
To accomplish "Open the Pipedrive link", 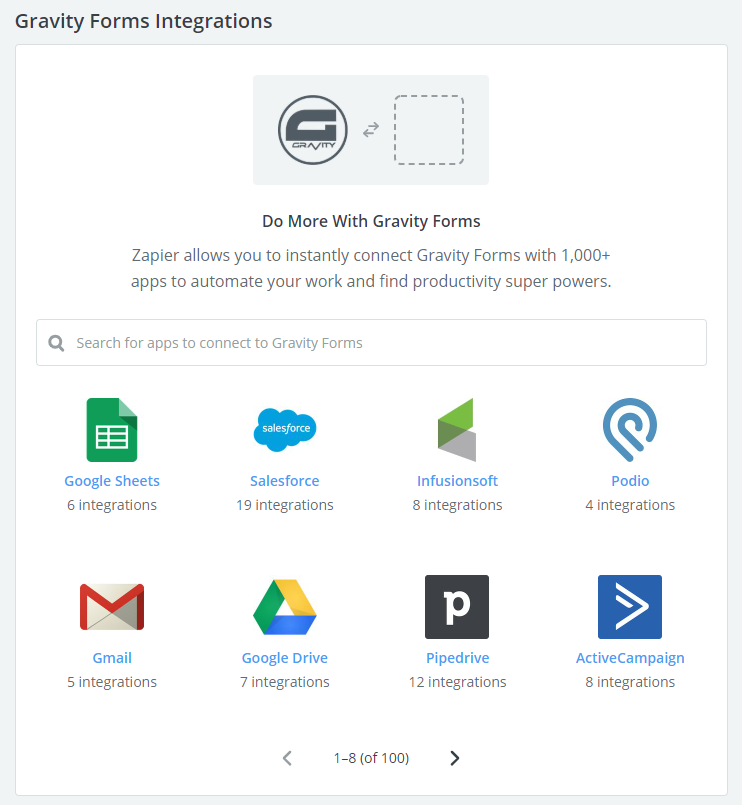I will 457,658.
